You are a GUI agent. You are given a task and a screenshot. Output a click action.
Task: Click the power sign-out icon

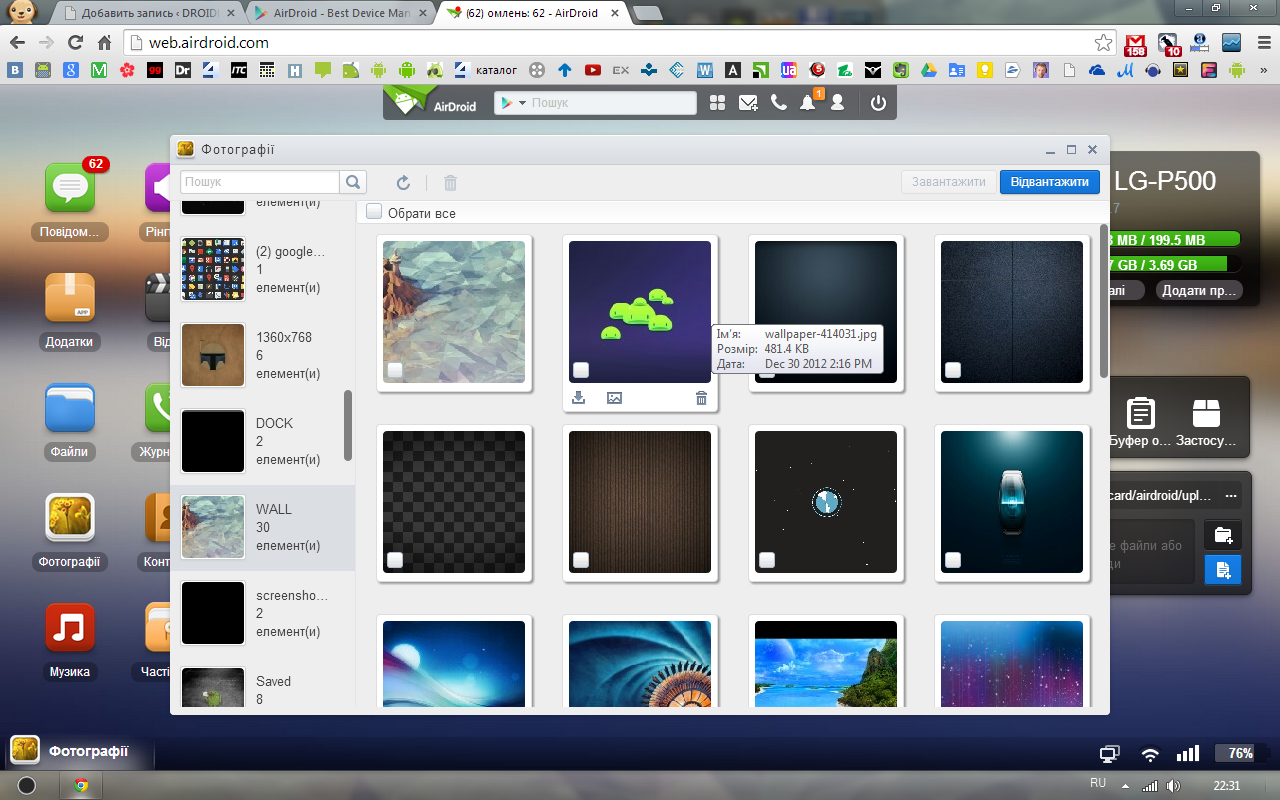point(878,103)
